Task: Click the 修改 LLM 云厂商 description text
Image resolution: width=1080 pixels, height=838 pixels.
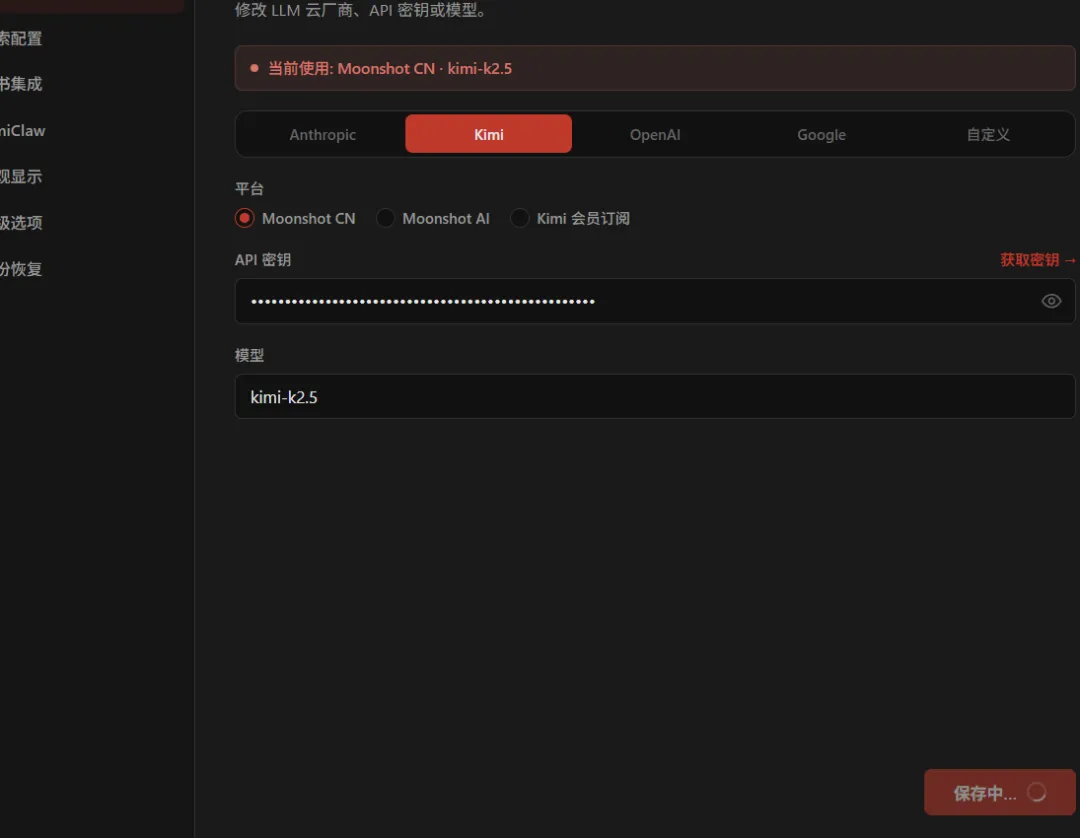Action: coord(362,10)
